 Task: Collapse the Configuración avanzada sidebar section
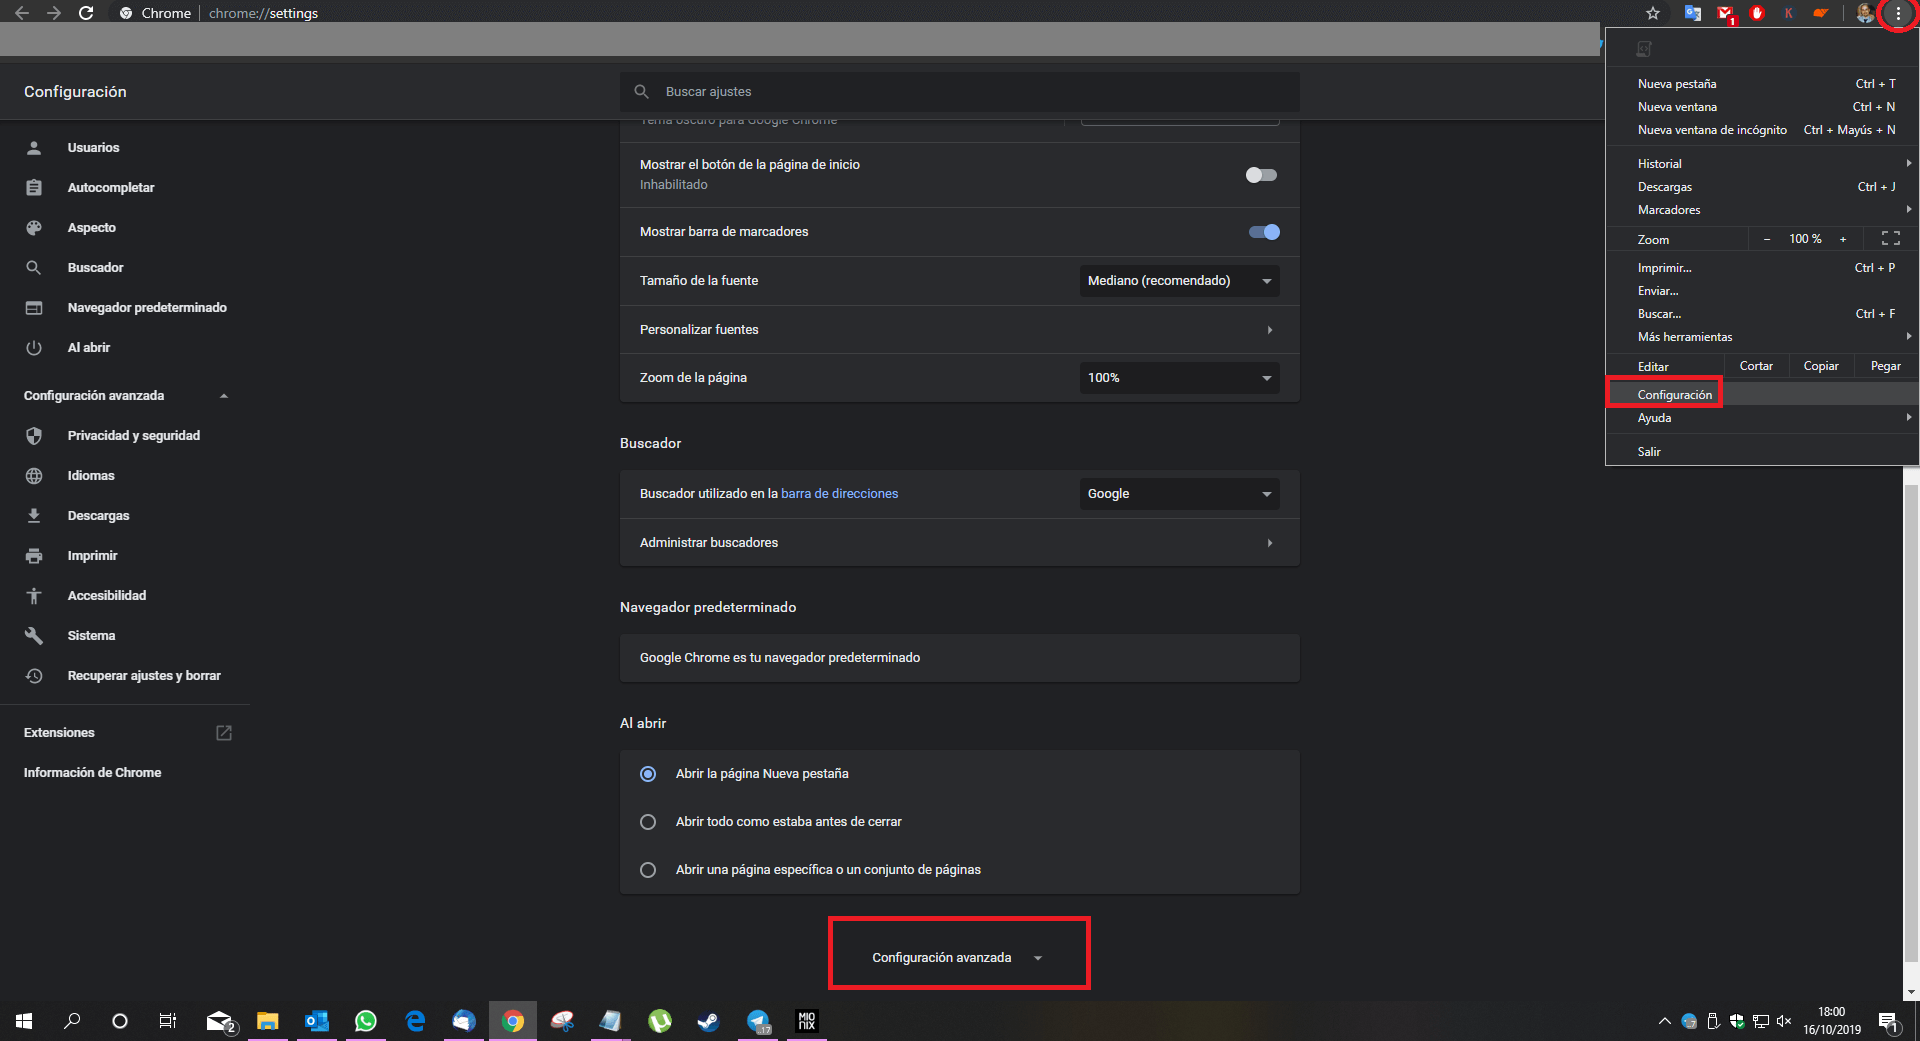point(224,395)
